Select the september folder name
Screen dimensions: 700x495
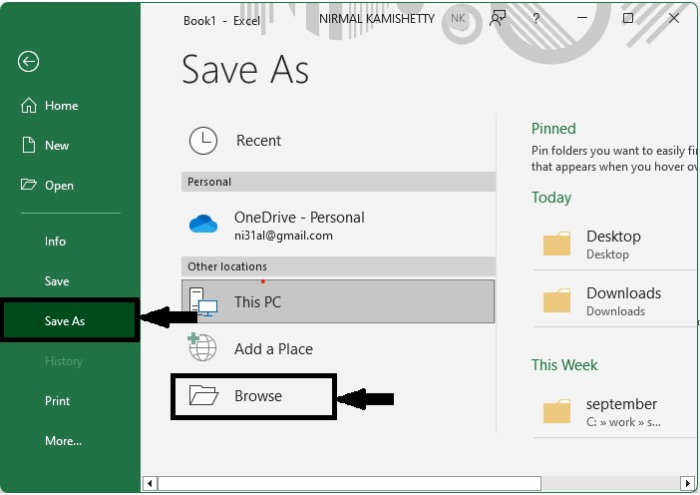(x=621, y=404)
